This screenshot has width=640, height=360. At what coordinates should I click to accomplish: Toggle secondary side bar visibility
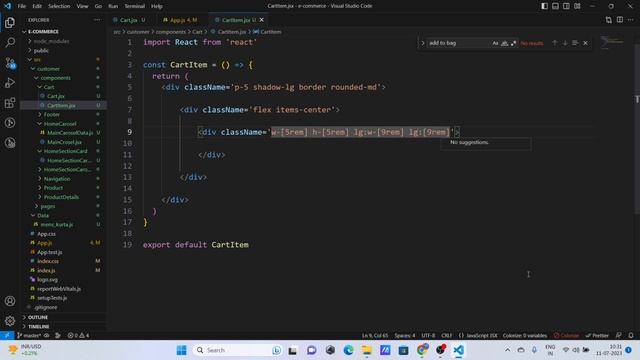(567, 6)
